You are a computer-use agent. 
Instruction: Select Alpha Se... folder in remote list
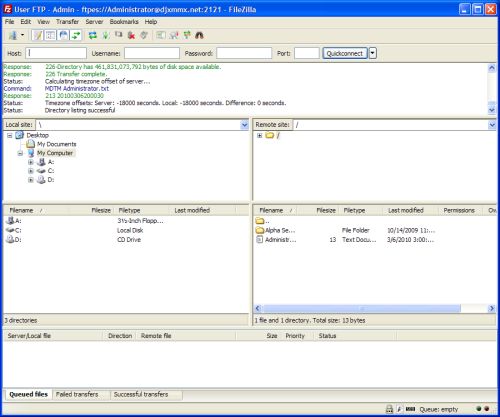[275, 230]
